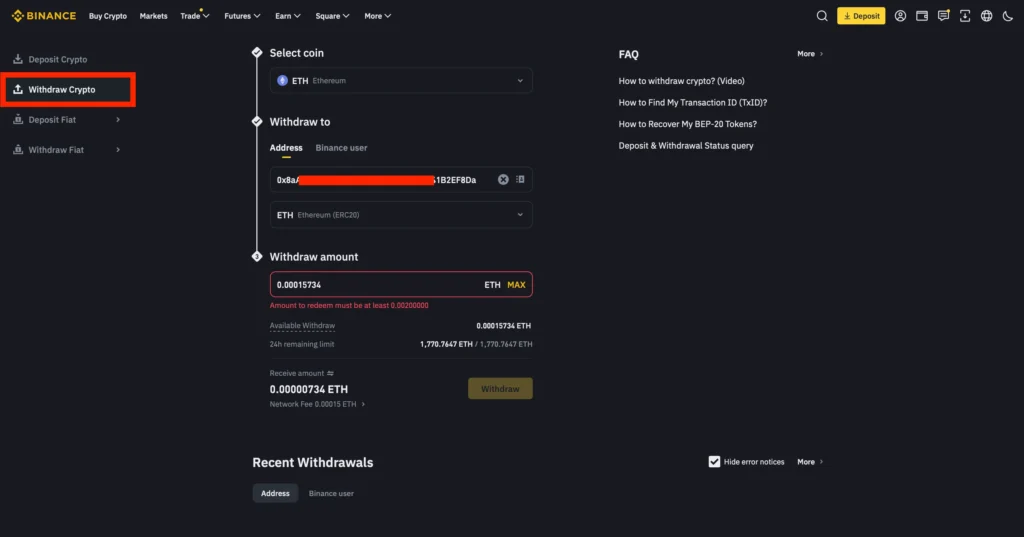This screenshot has width=1024, height=537.
Task: Expand the Network Fee details arrow
Action: (363, 404)
